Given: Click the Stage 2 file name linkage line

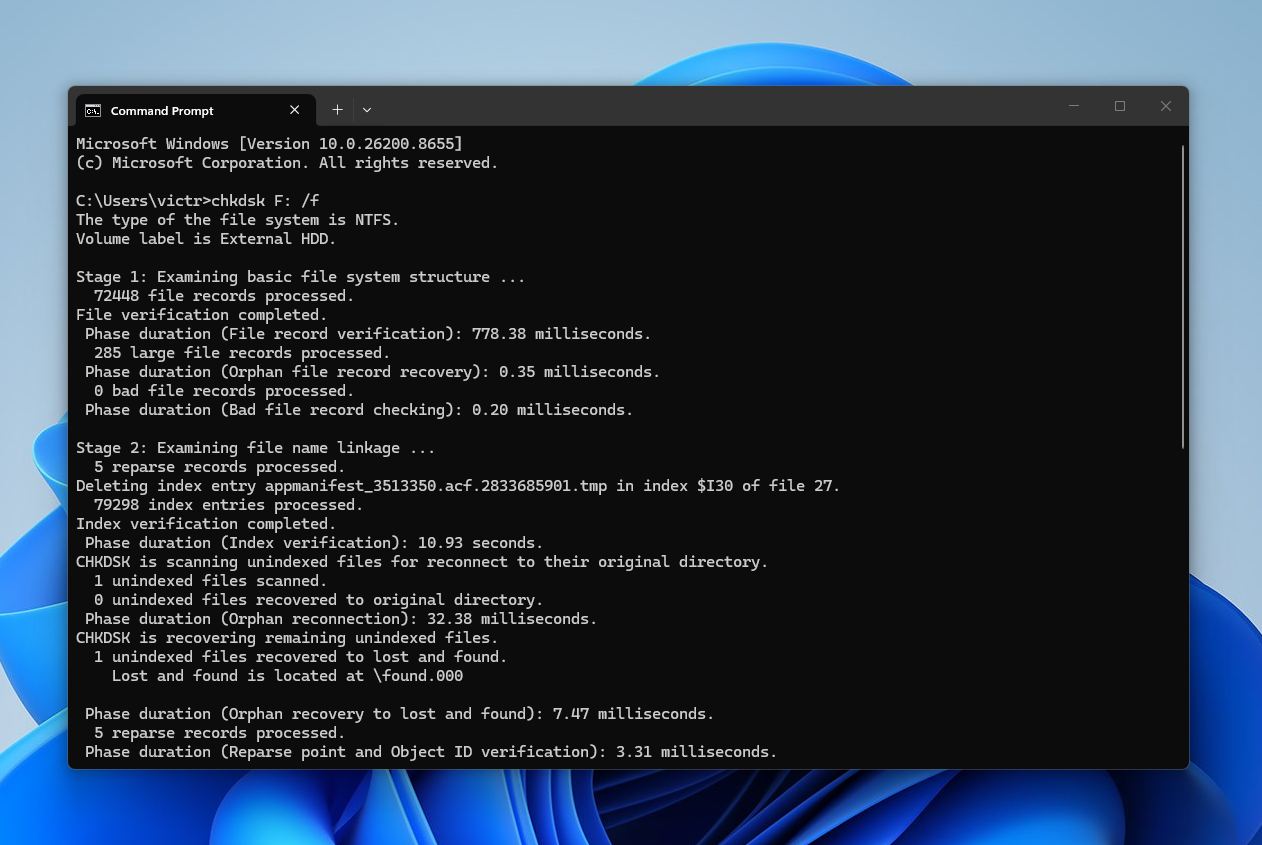Looking at the screenshot, I should coord(256,448).
